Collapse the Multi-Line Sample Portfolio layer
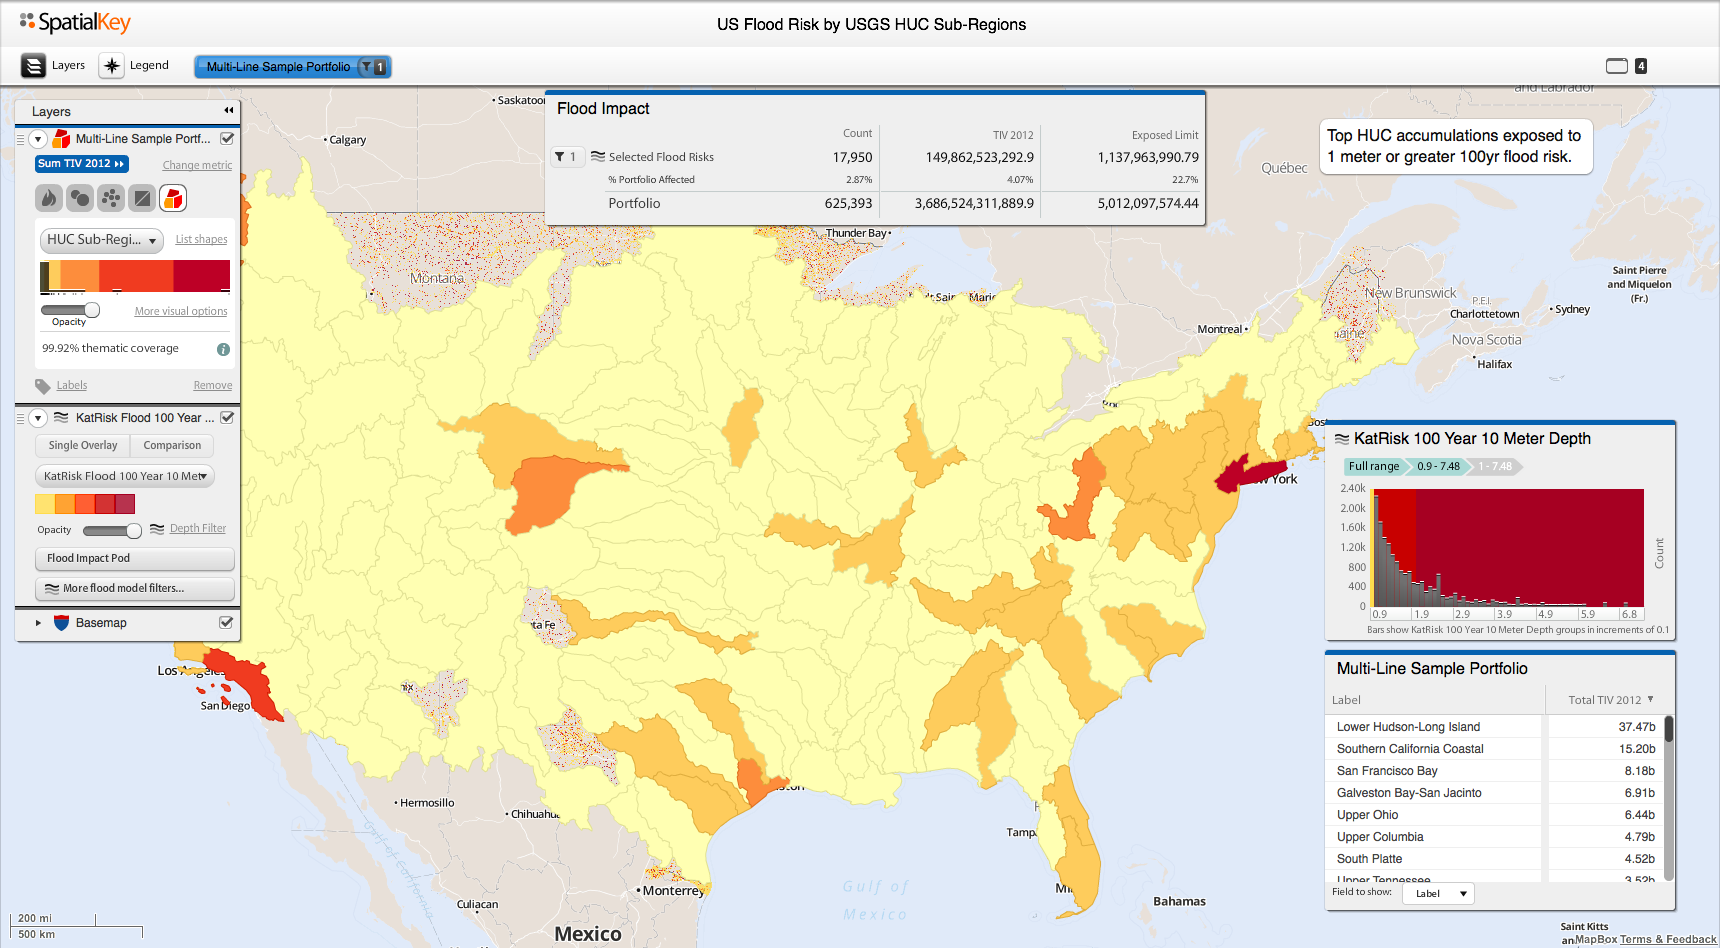This screenshot has height=948, width=1720. coord(38,139)
